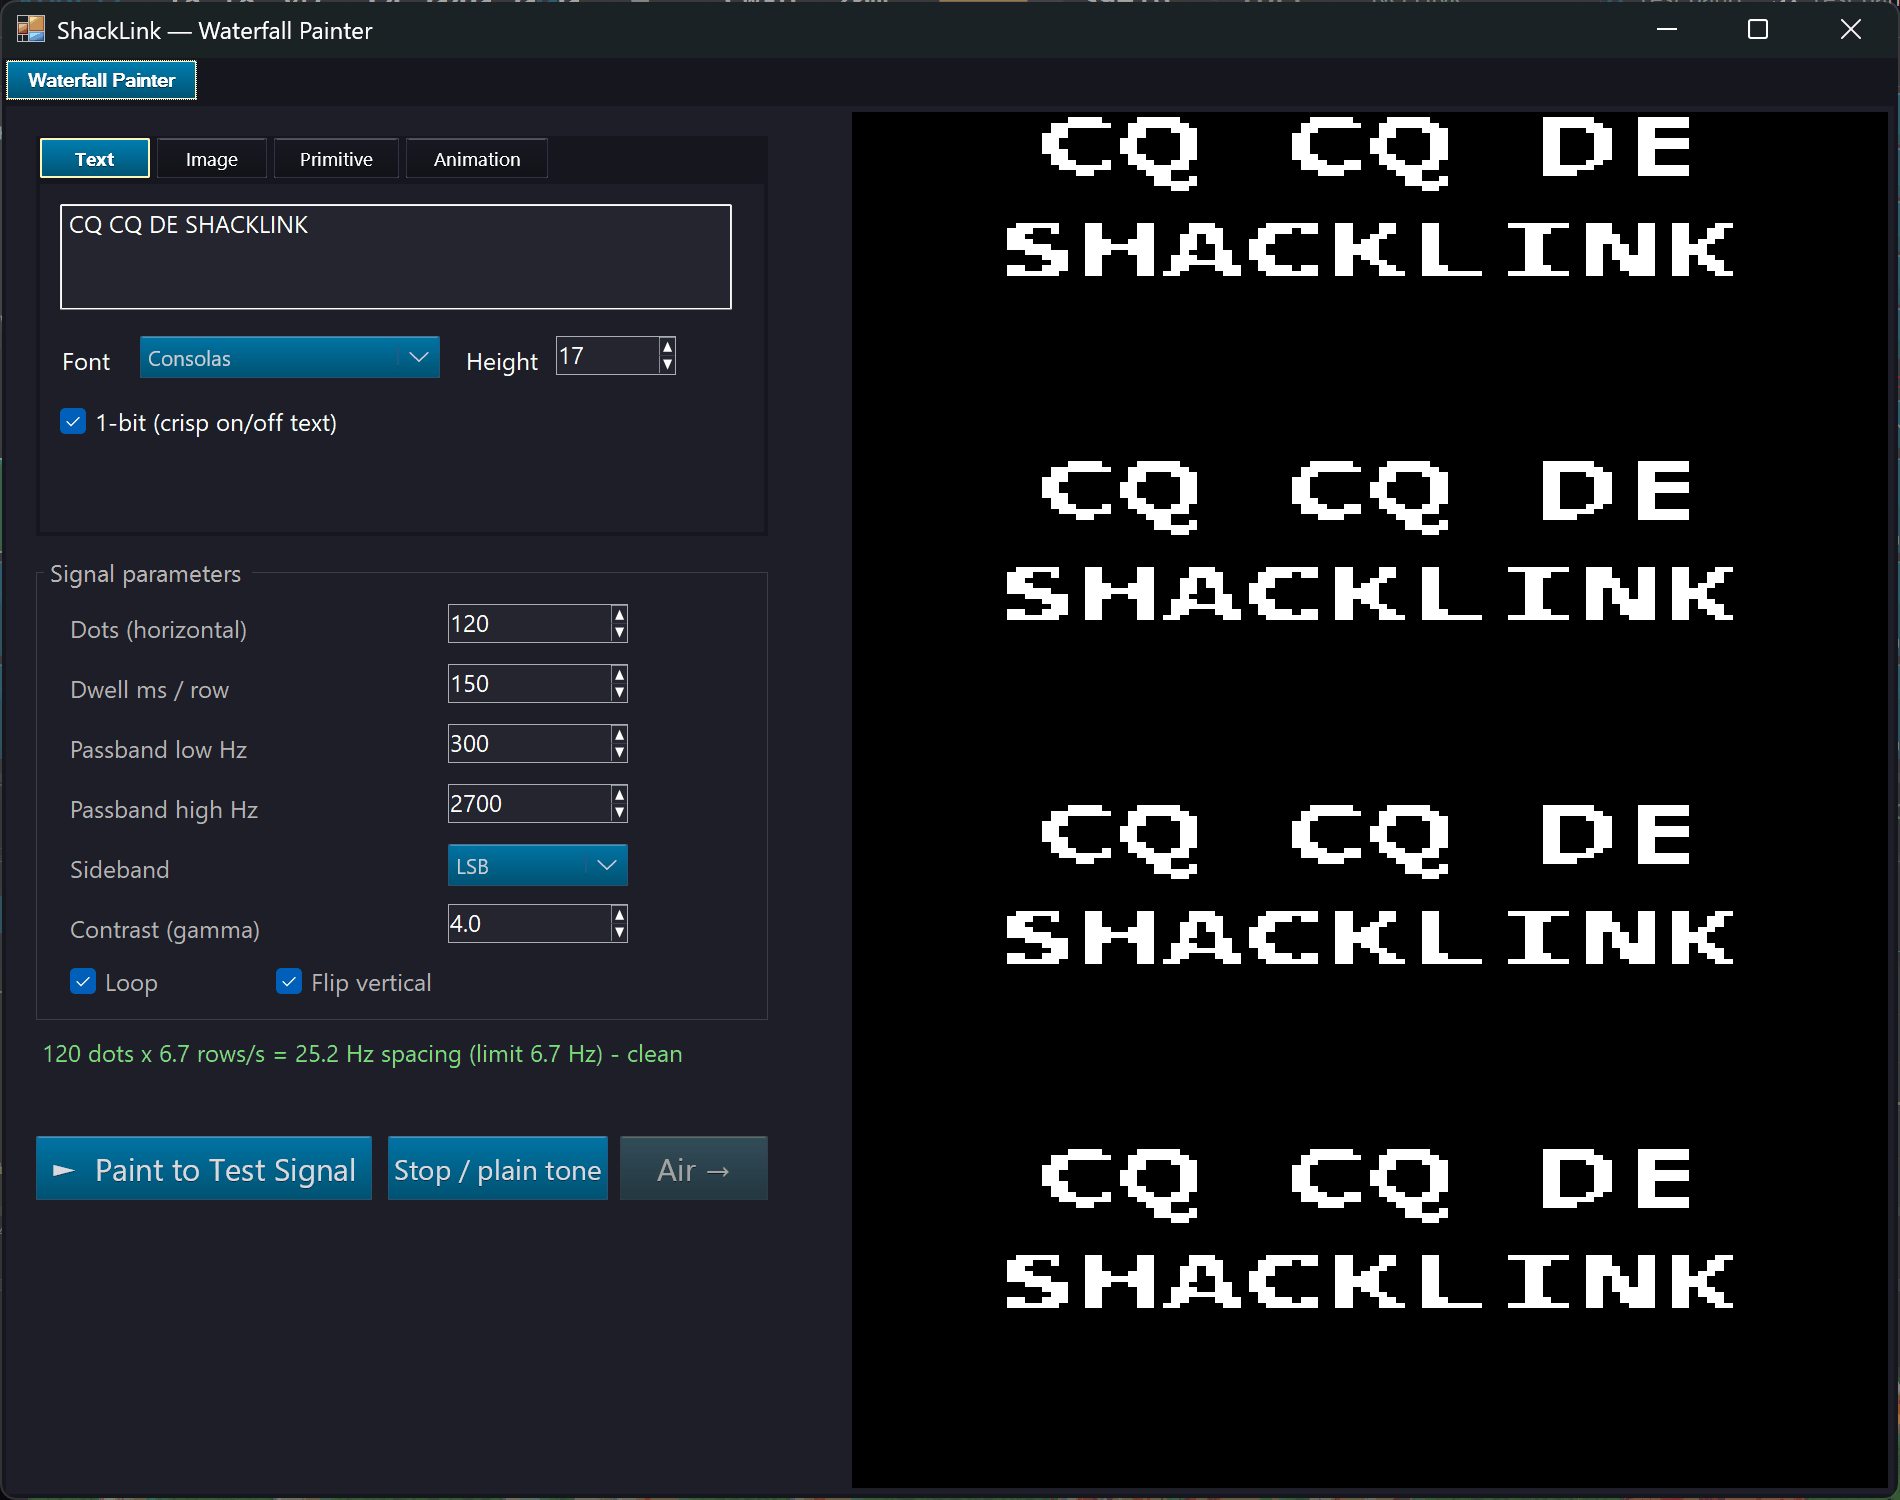1900x1500 pixels.
Task: Click the Height value field
Action: point(608,356)
